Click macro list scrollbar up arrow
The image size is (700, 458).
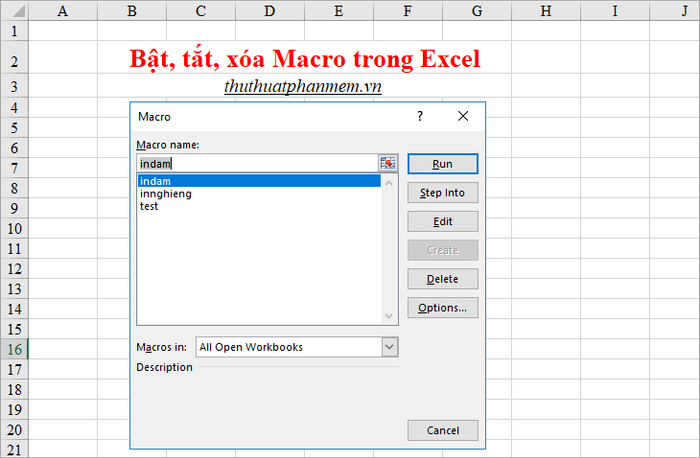click(389, 183)
